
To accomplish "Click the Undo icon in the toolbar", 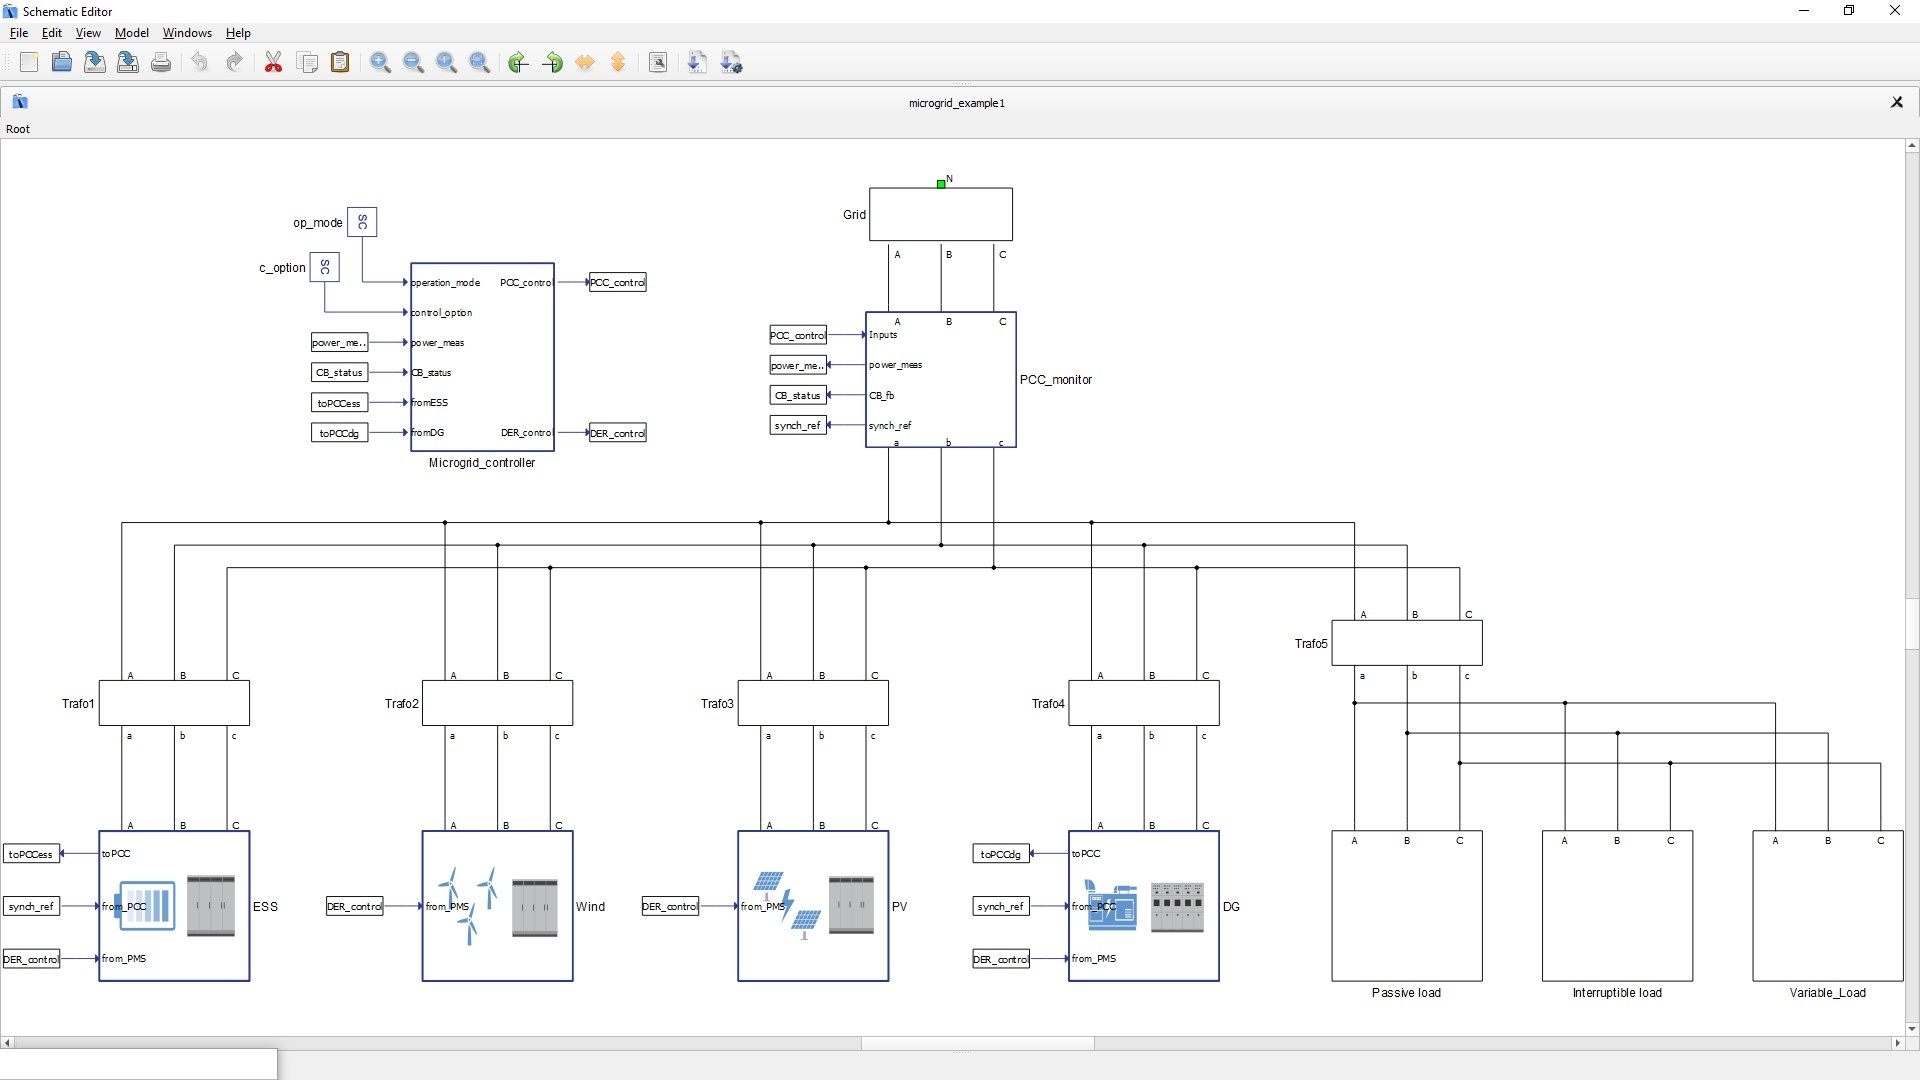I will 199,62.
